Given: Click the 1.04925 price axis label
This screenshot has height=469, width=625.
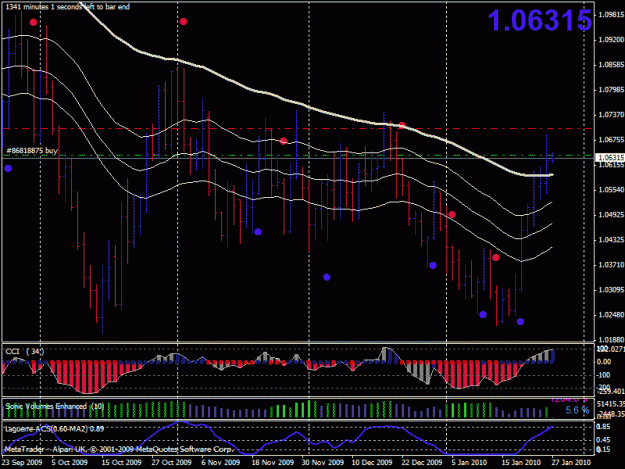Looking at the screenshot, I should 611,215.
